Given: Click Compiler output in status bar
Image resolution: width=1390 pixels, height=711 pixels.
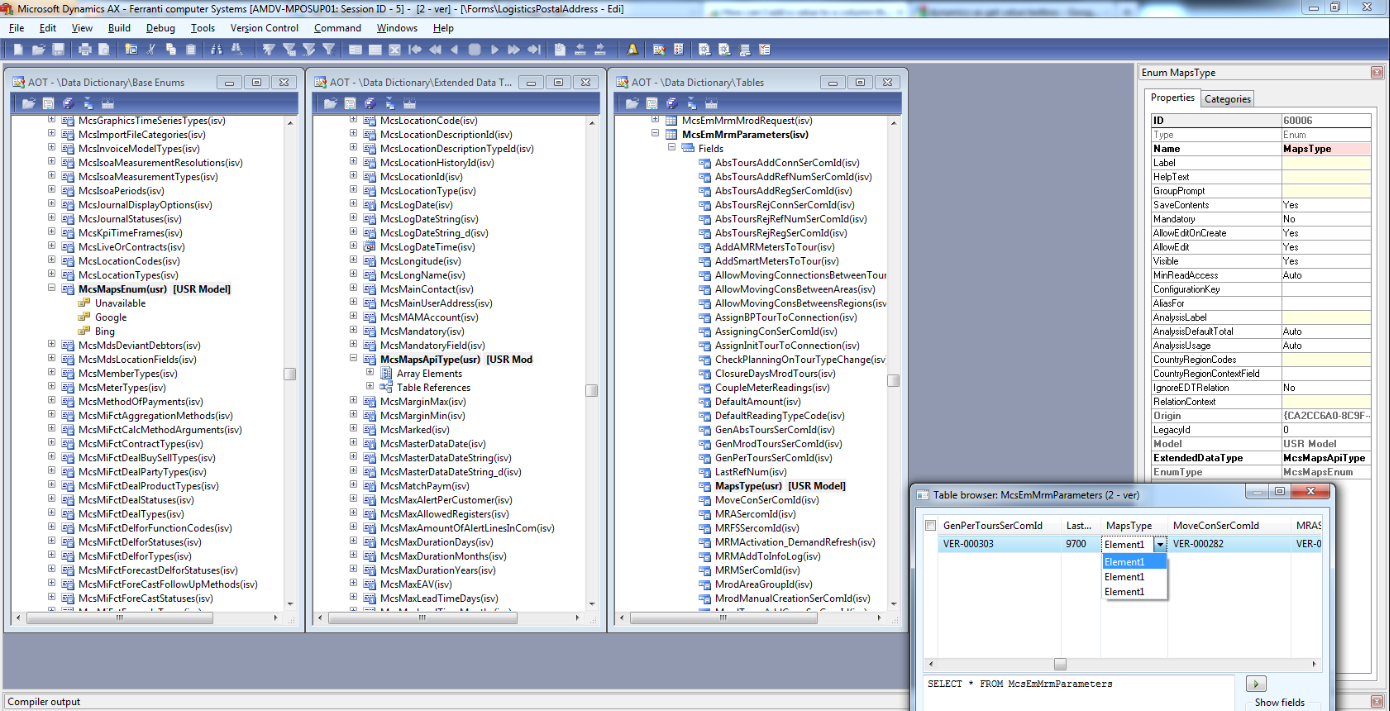Looking at the screenshot, I should [44, 702].
